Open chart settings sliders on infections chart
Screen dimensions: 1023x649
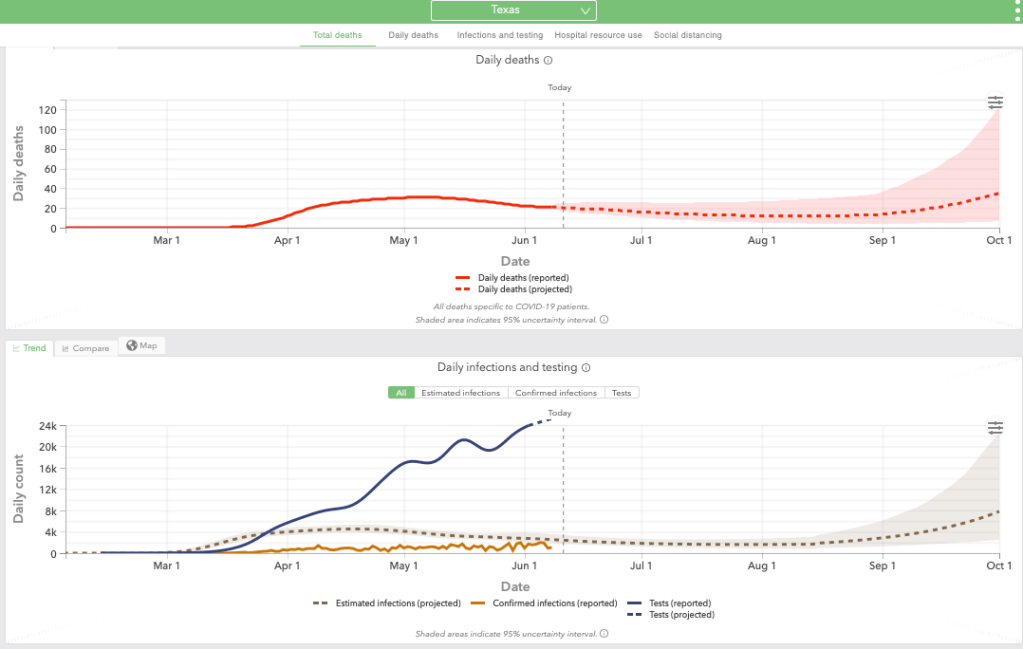[x=995, y=427]
